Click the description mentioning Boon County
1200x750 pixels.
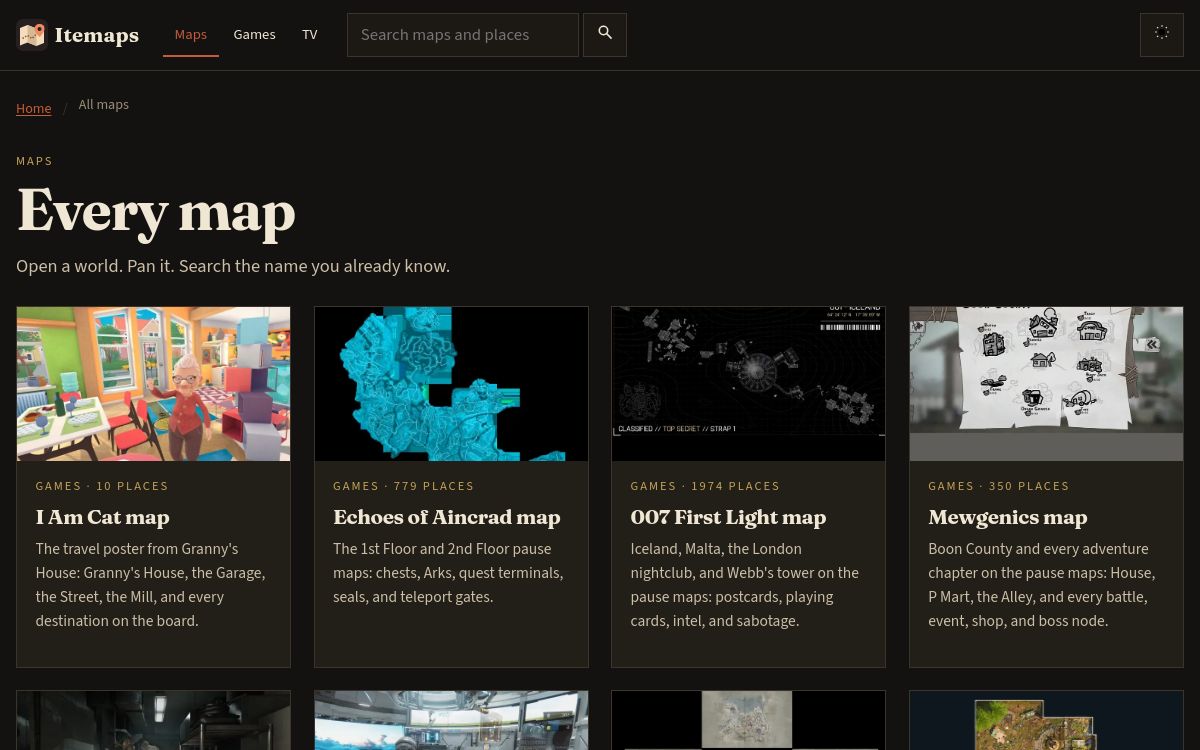point(1043,585)
